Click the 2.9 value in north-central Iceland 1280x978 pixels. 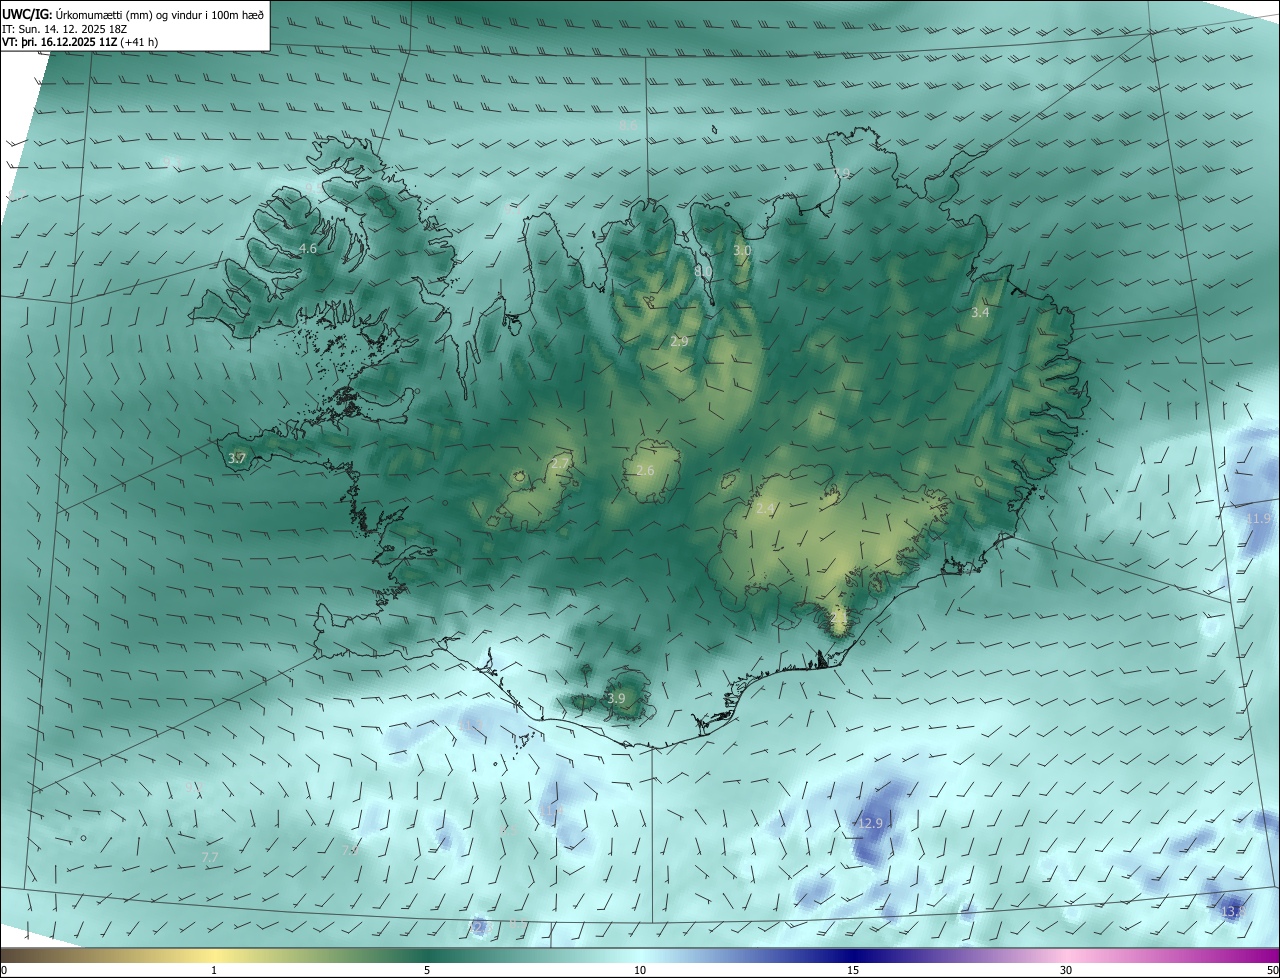pos(679,342)
